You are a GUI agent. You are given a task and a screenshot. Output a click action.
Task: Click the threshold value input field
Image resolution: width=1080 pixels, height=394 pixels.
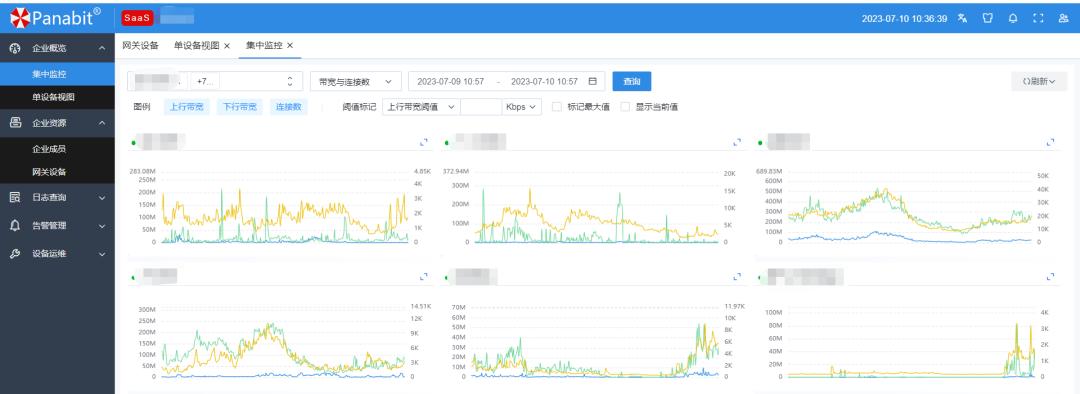(481, 107)
